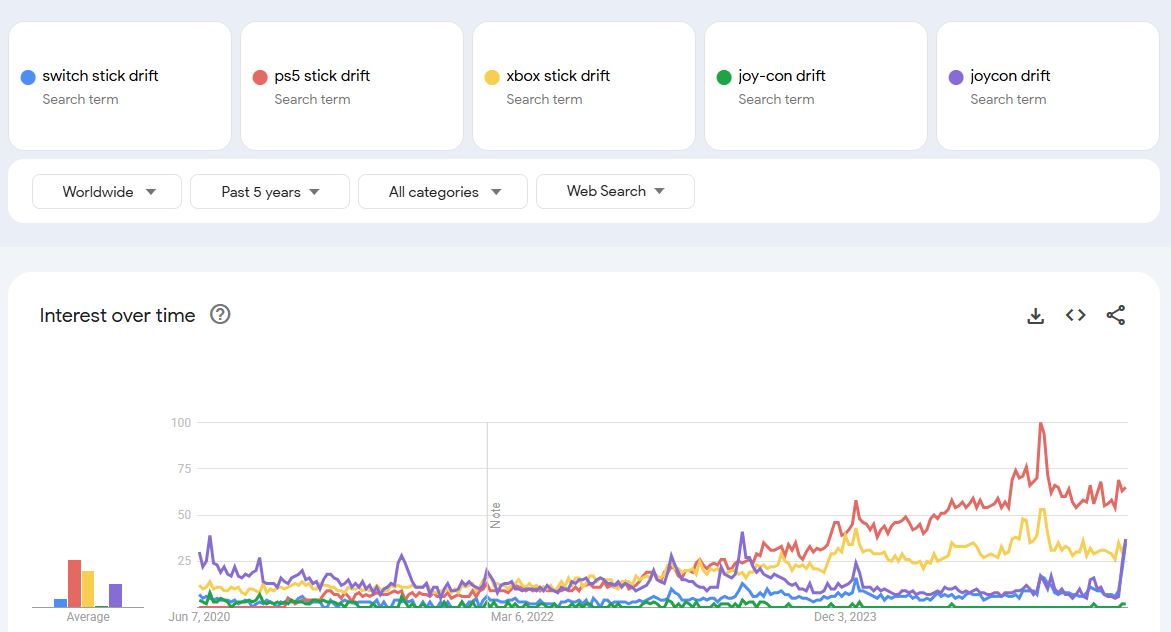Viewport: 1171px width, 632px height.
Task: Click the yellow dot for xbox stick drift
Action: [492, 77]
